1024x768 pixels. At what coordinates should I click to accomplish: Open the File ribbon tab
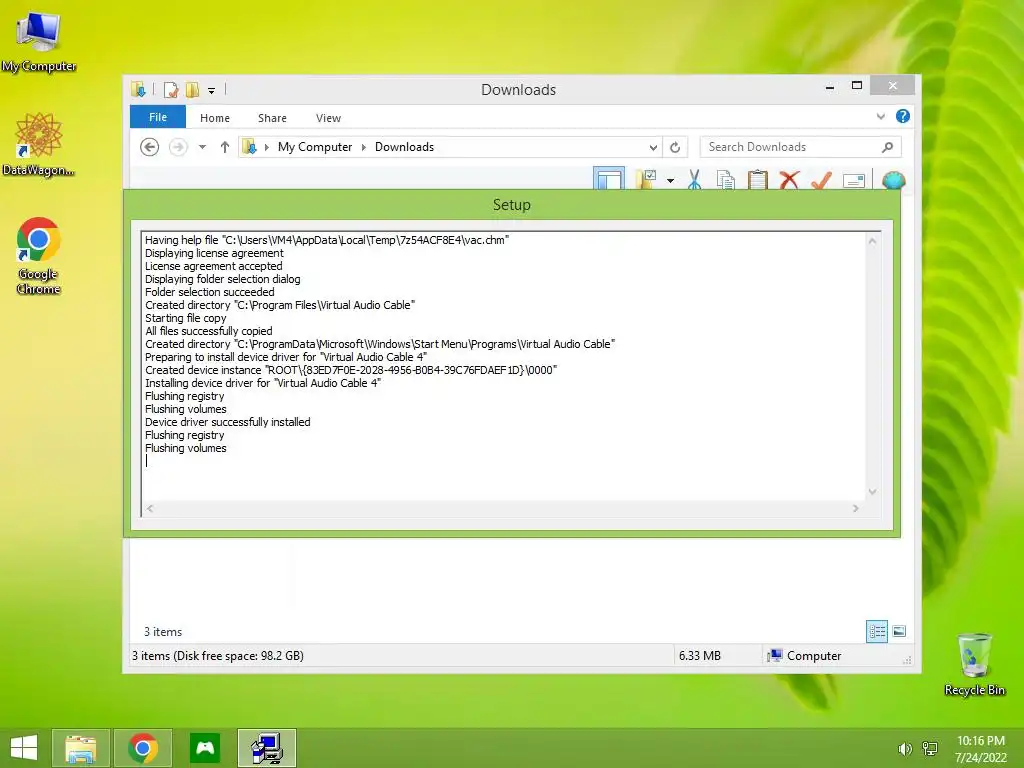pos(158,117)
